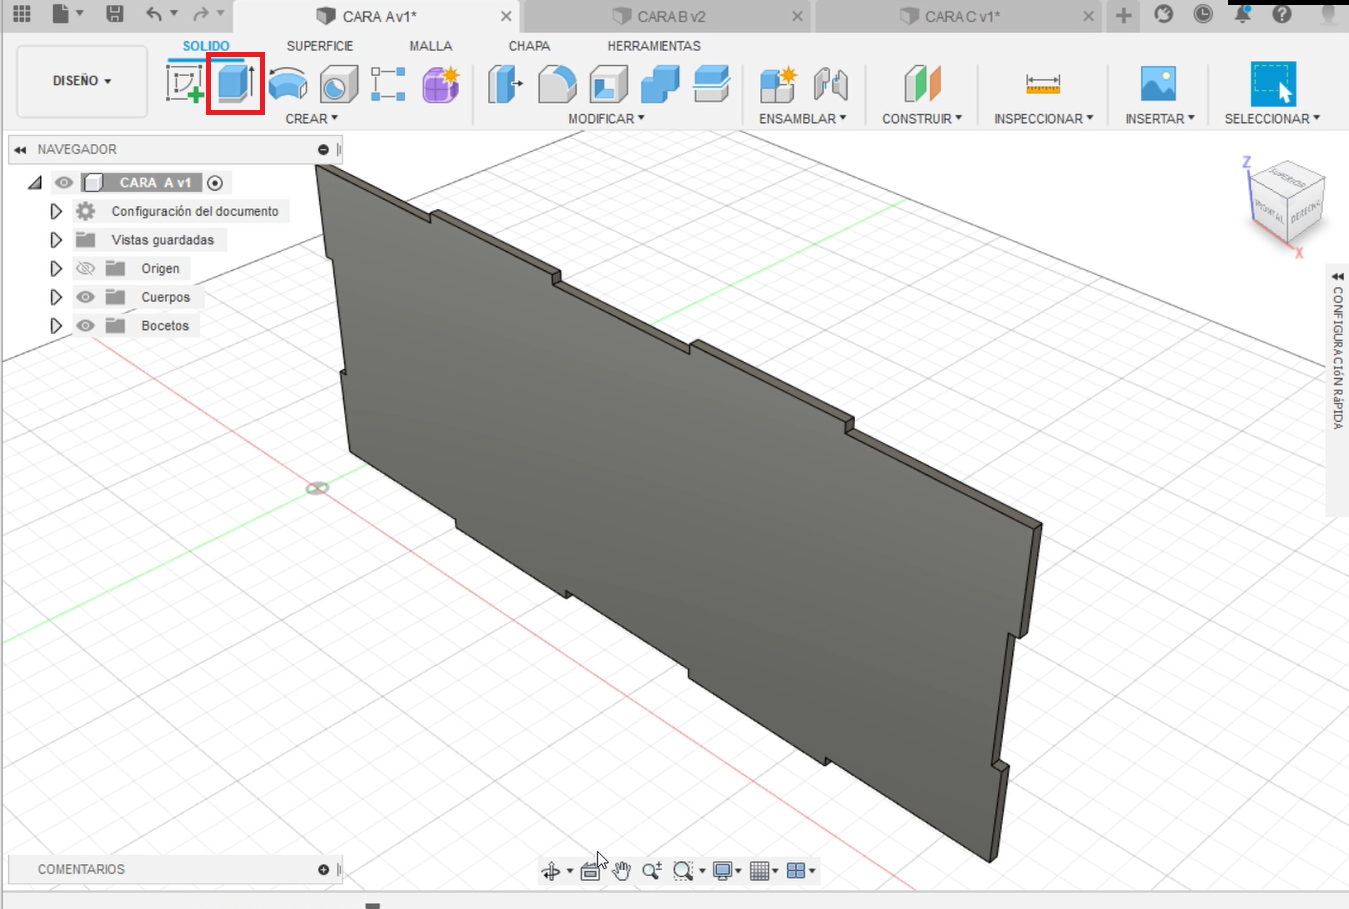Open the DISEÑO workspace switcher button
Image resolution: width=1349 pixels, height=909 pixels.
80,82
